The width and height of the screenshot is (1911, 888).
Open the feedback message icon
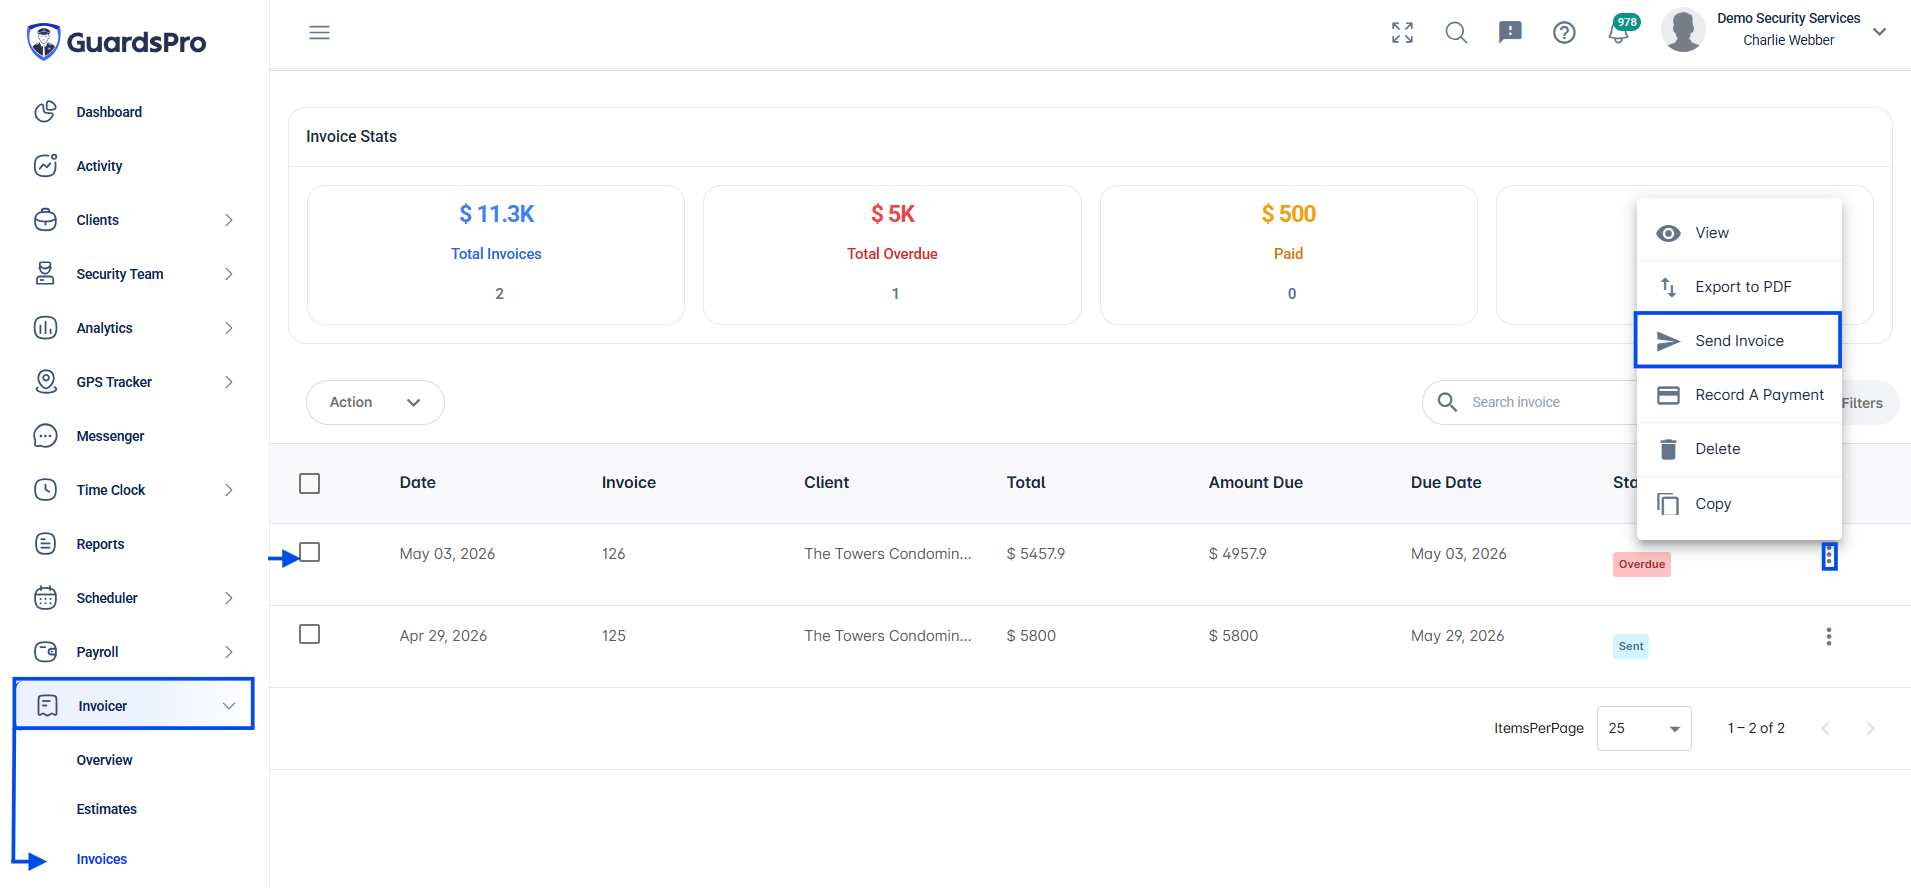pyautogui.click(x=1510, y=33)
